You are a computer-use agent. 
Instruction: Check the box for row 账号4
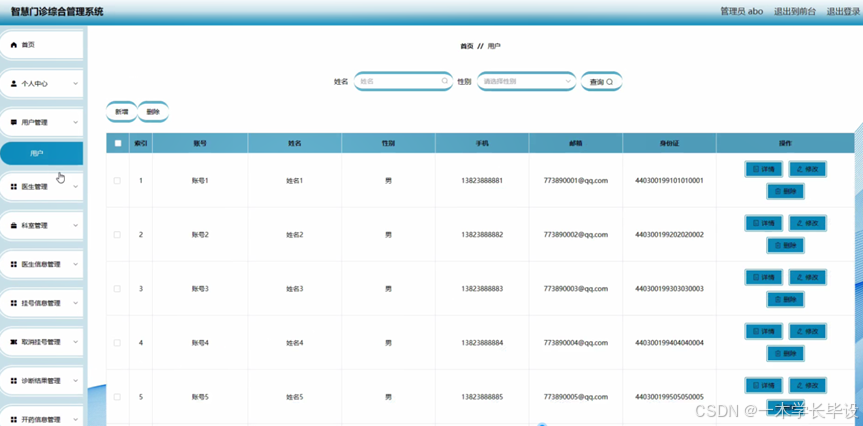click(x=117, y=342)
